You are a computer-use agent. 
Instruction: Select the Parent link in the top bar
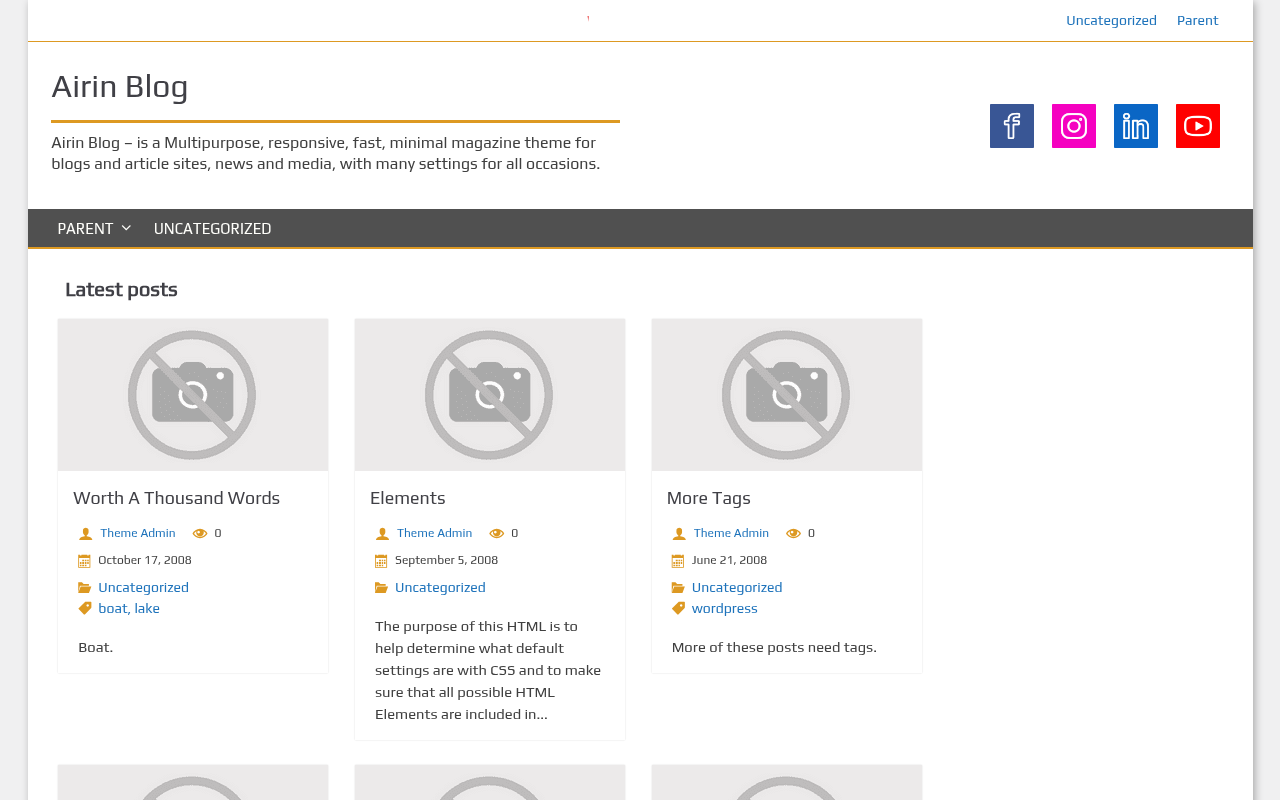click(x=1197, y=20)
